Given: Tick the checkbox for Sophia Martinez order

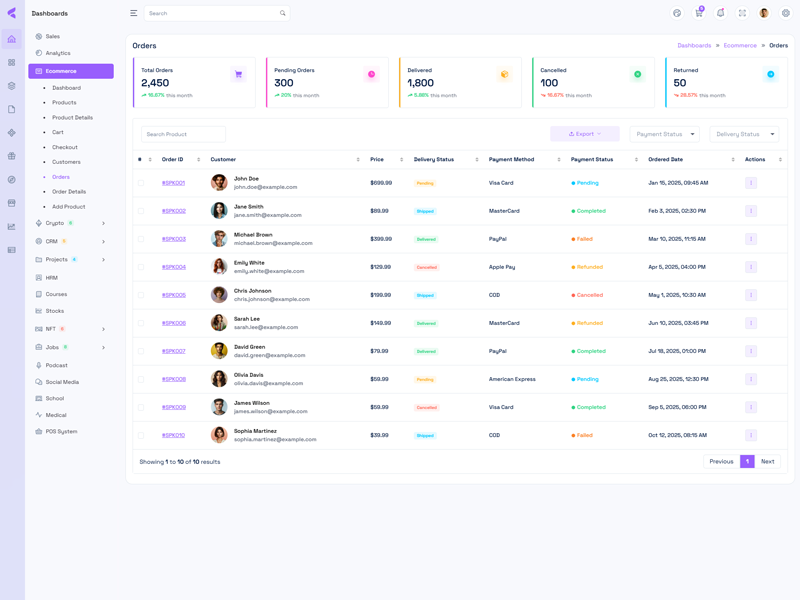Looking at the screenshot, I should pos(141,435).
